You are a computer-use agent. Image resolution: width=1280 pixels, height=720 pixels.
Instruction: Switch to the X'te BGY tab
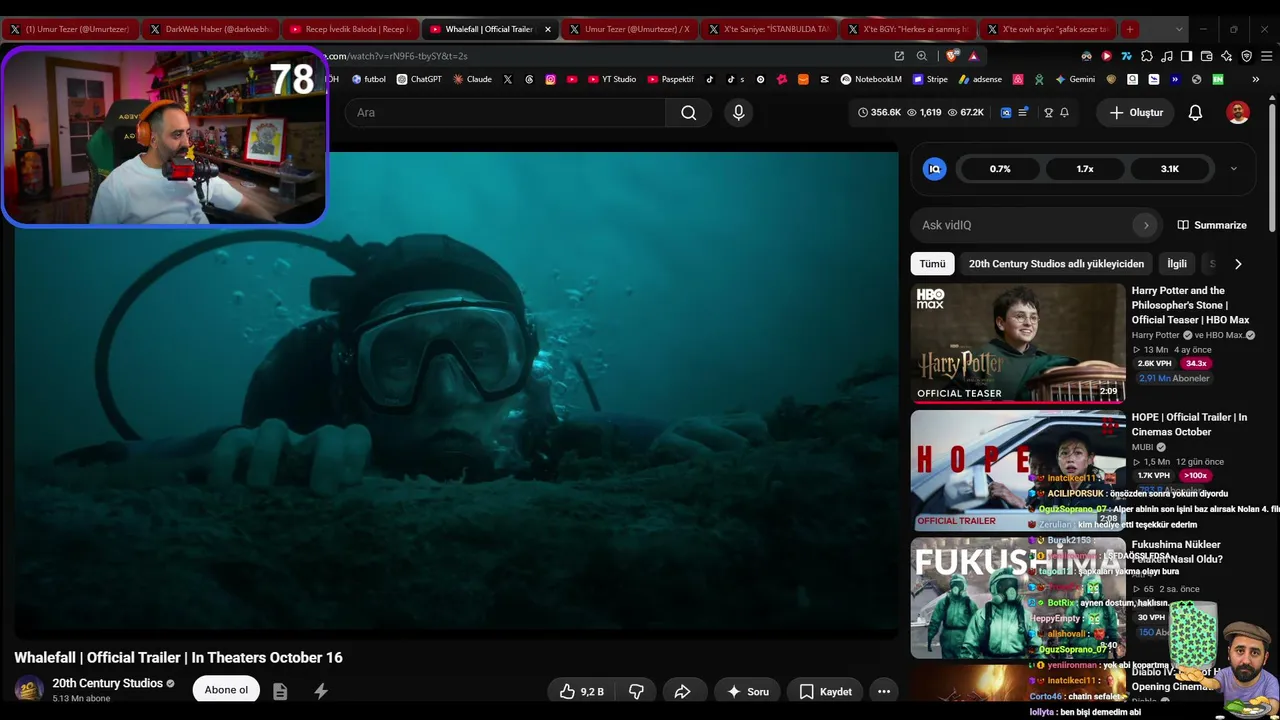point(909,29)
